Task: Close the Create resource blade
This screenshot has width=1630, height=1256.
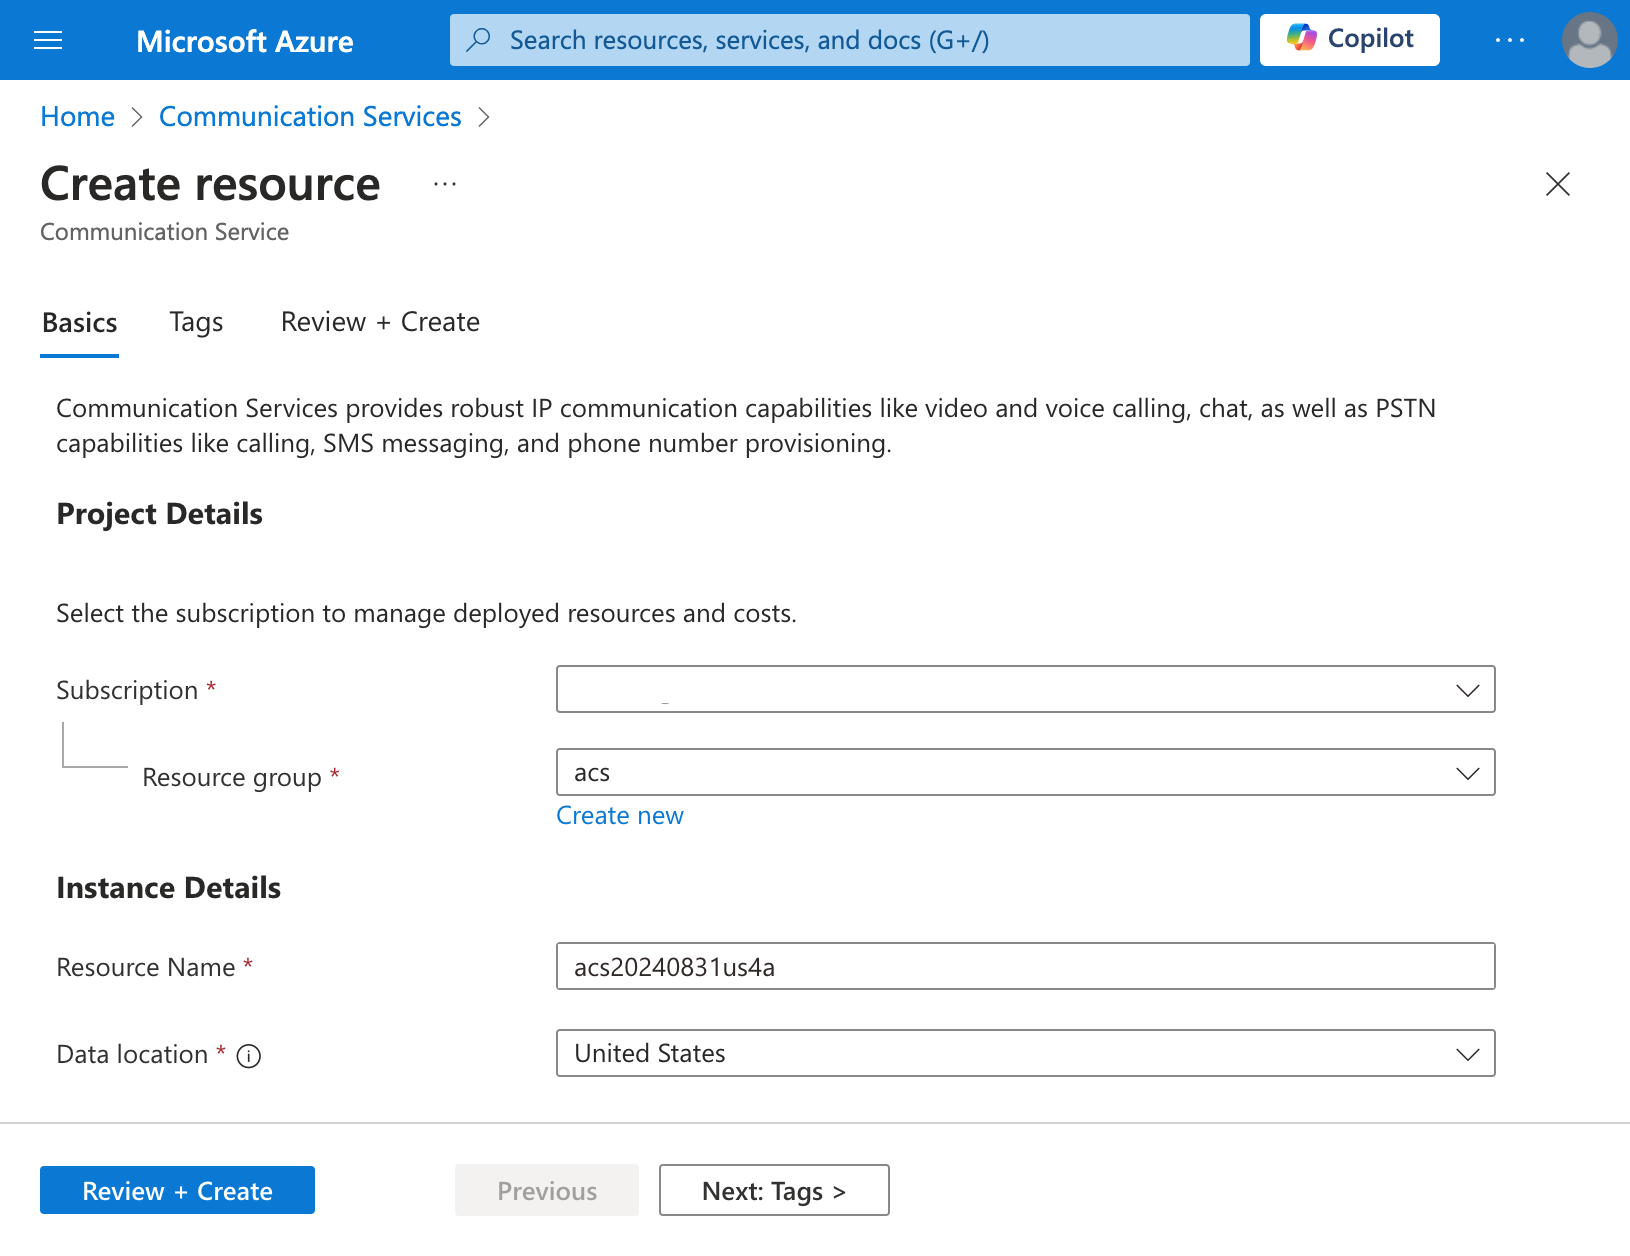Action: pos(1557,184)
